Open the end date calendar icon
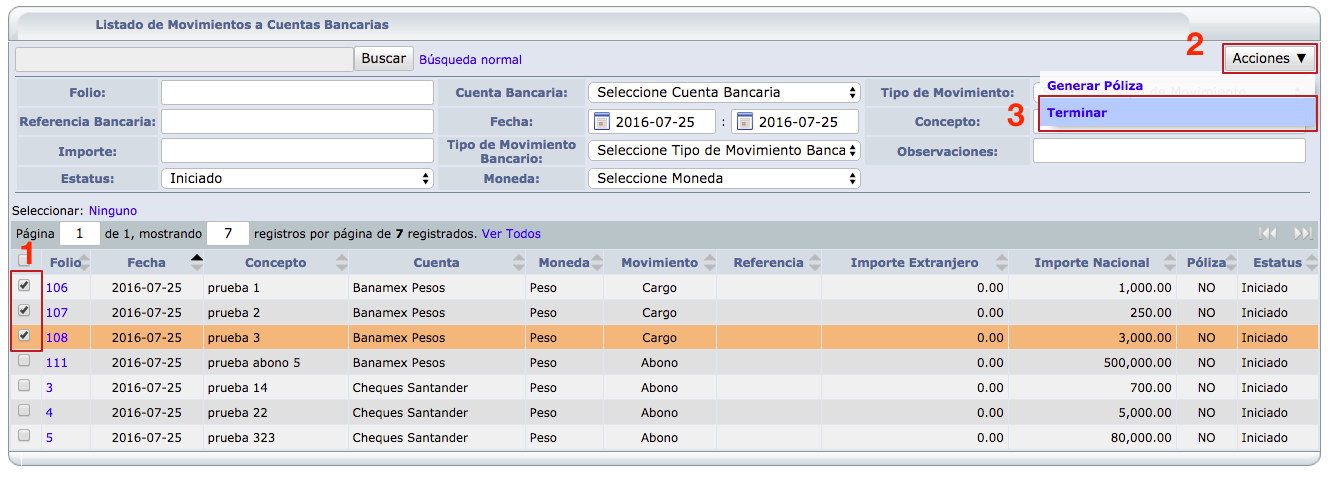The width and height of the screenshot is (1333, 477). pos(744,122)
